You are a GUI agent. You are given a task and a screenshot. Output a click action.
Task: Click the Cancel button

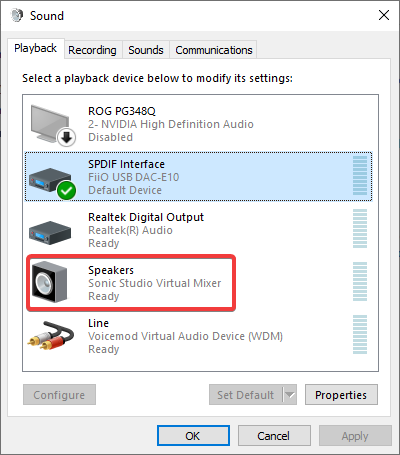[x=274, y=436]
